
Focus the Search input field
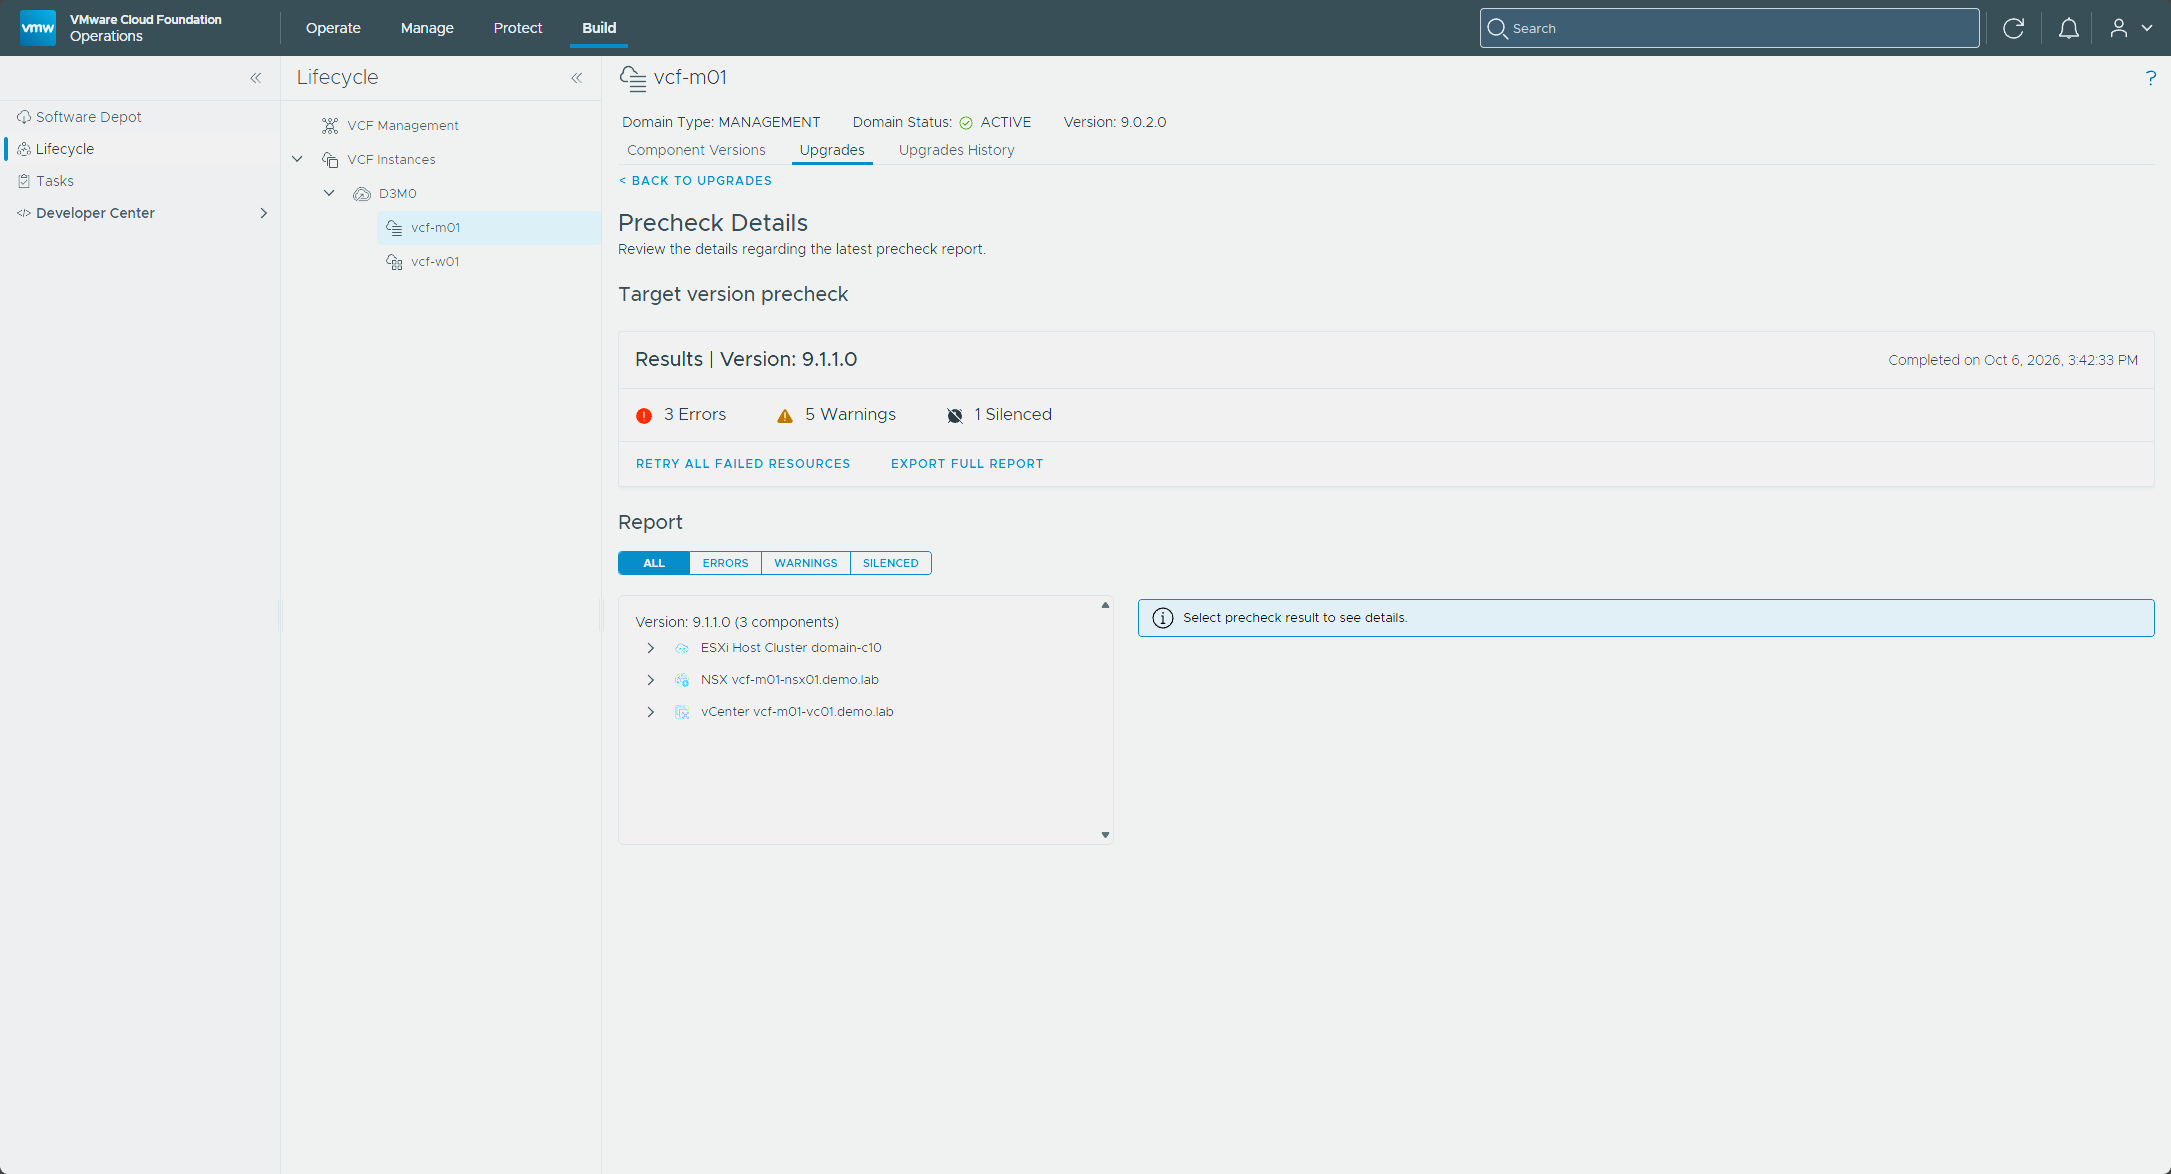coord(1729,28)
